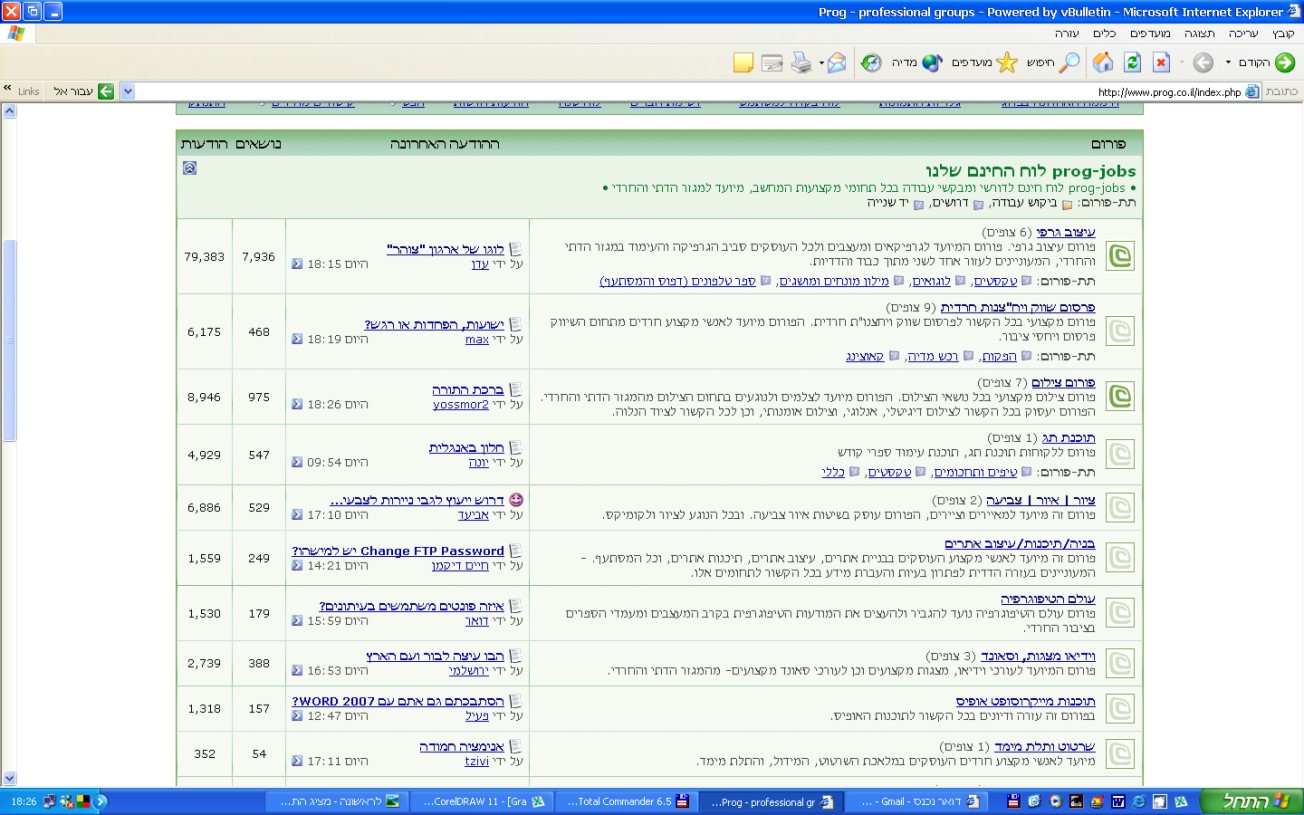Go to last post by tzivi arrow icon
1304x815 pixels.
coord(297,761)
